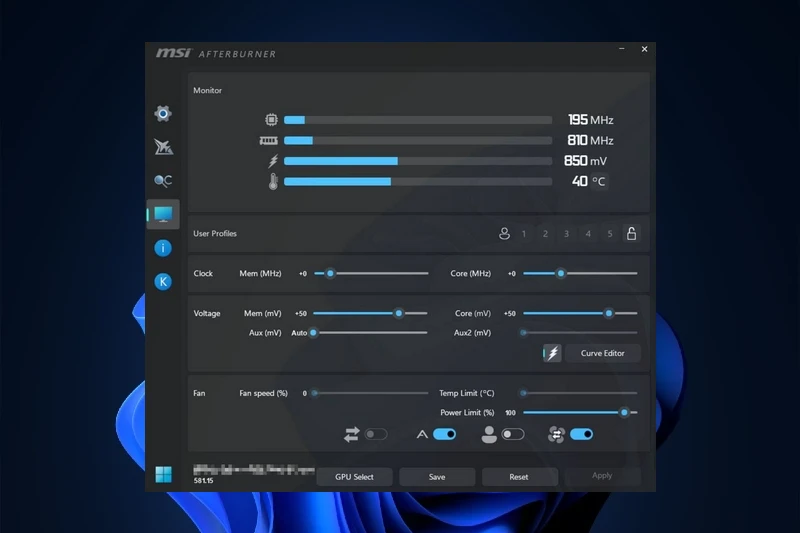Save the current settings
The image size is (800, 533).
point(437,477)
